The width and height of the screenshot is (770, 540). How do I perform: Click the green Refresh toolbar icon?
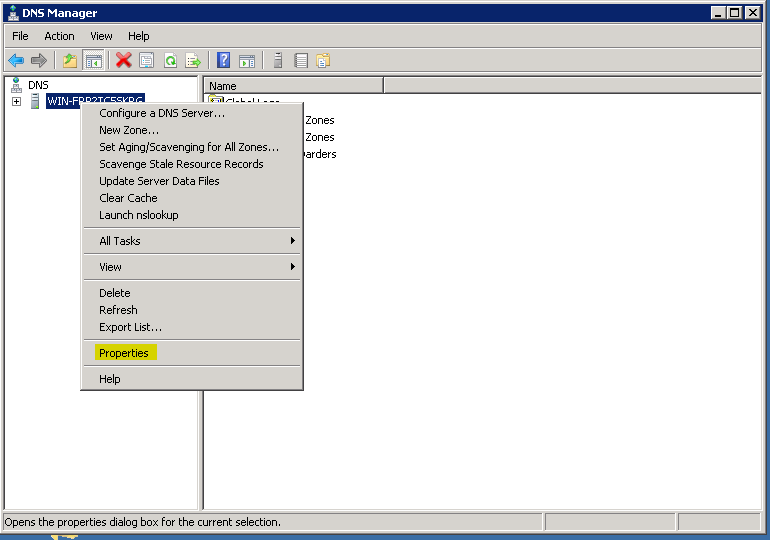pyautogui.click(x=170, y=60)
